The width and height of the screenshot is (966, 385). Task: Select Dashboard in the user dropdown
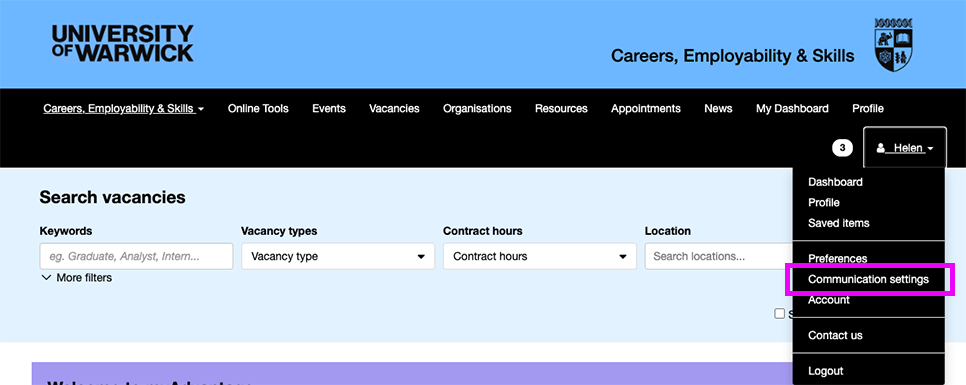pos(835,182)
